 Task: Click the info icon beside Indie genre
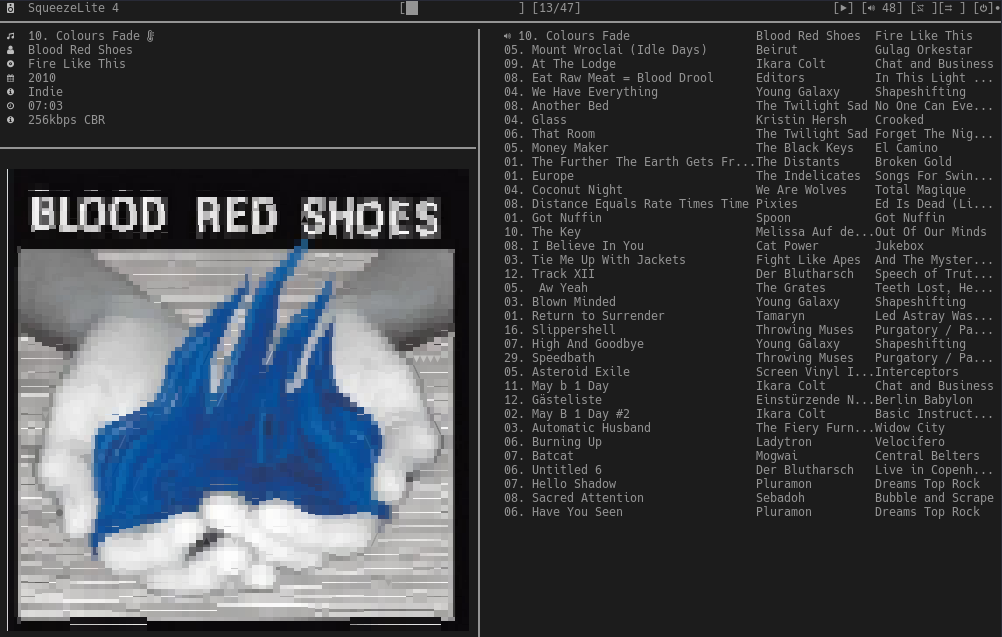10,92
